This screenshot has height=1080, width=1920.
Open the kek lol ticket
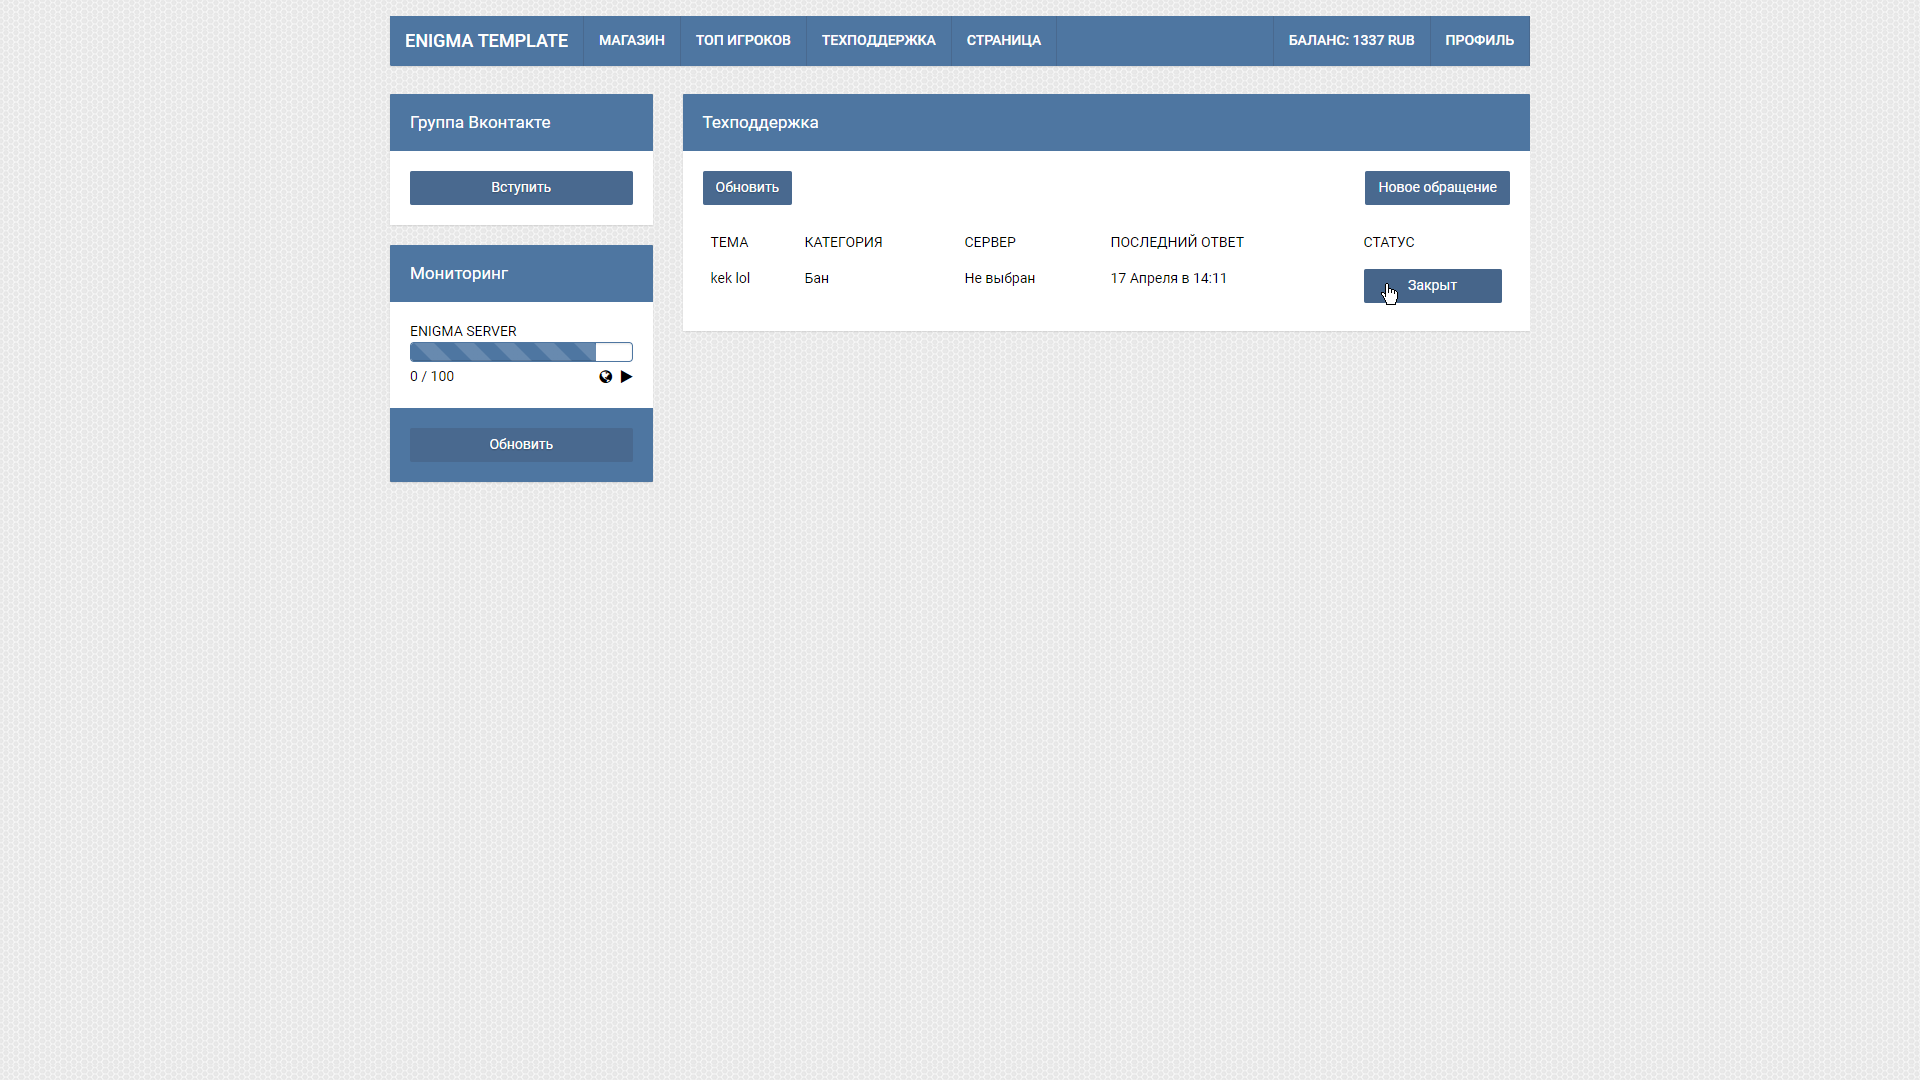[x=730, y=279]
